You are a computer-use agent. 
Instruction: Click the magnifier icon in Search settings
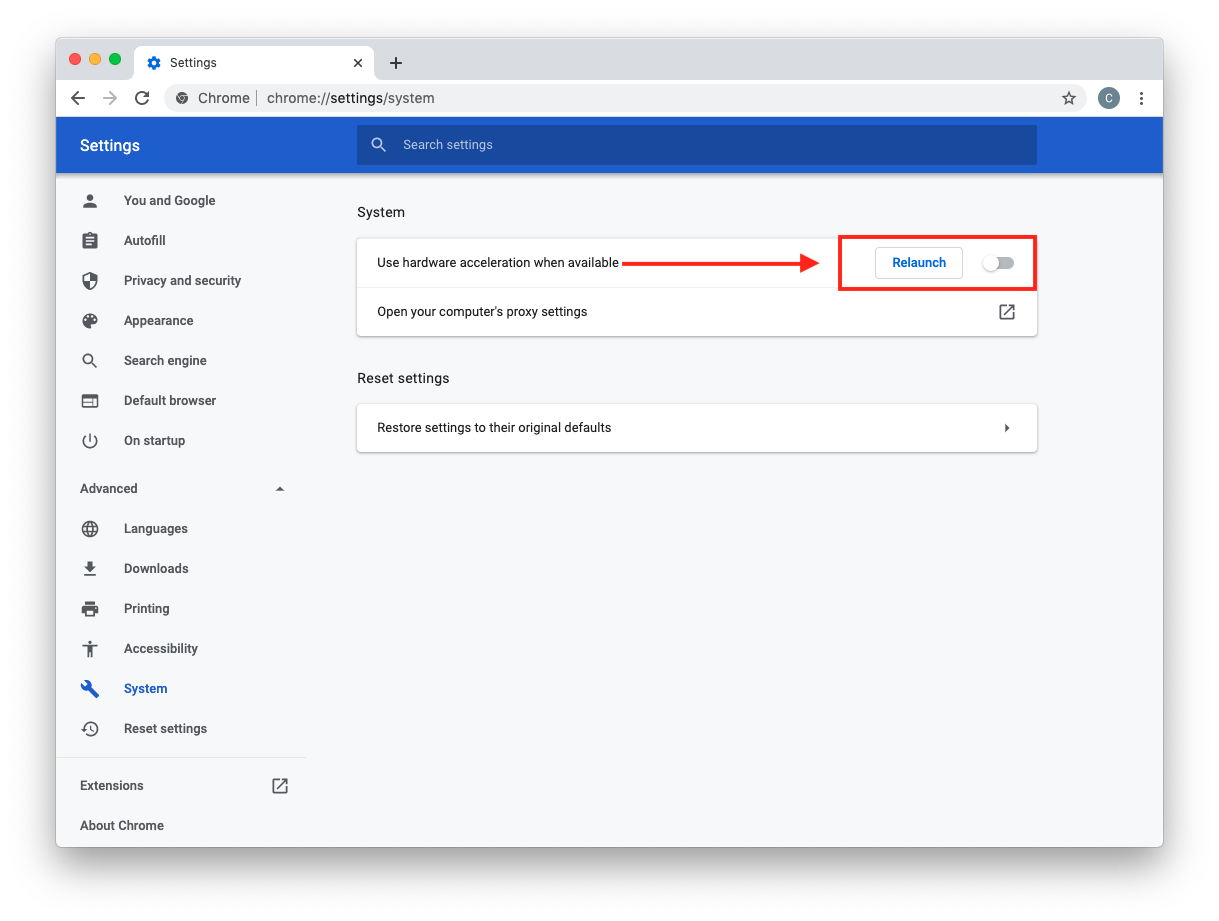pos(379,145)
